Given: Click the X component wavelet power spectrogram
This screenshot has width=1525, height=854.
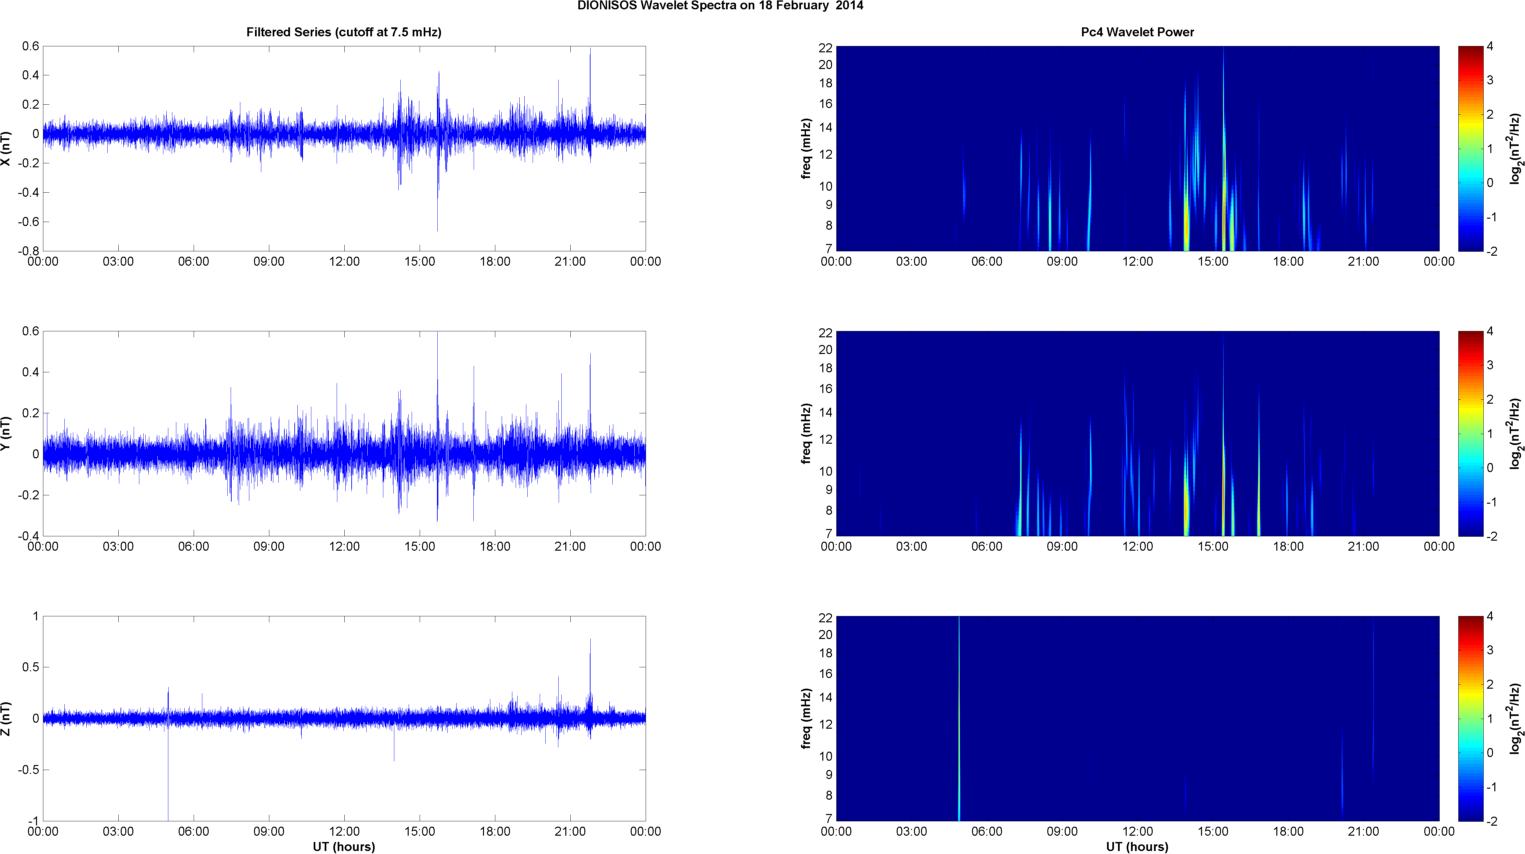Looking at the screenshot, I should pos(1137,148).
